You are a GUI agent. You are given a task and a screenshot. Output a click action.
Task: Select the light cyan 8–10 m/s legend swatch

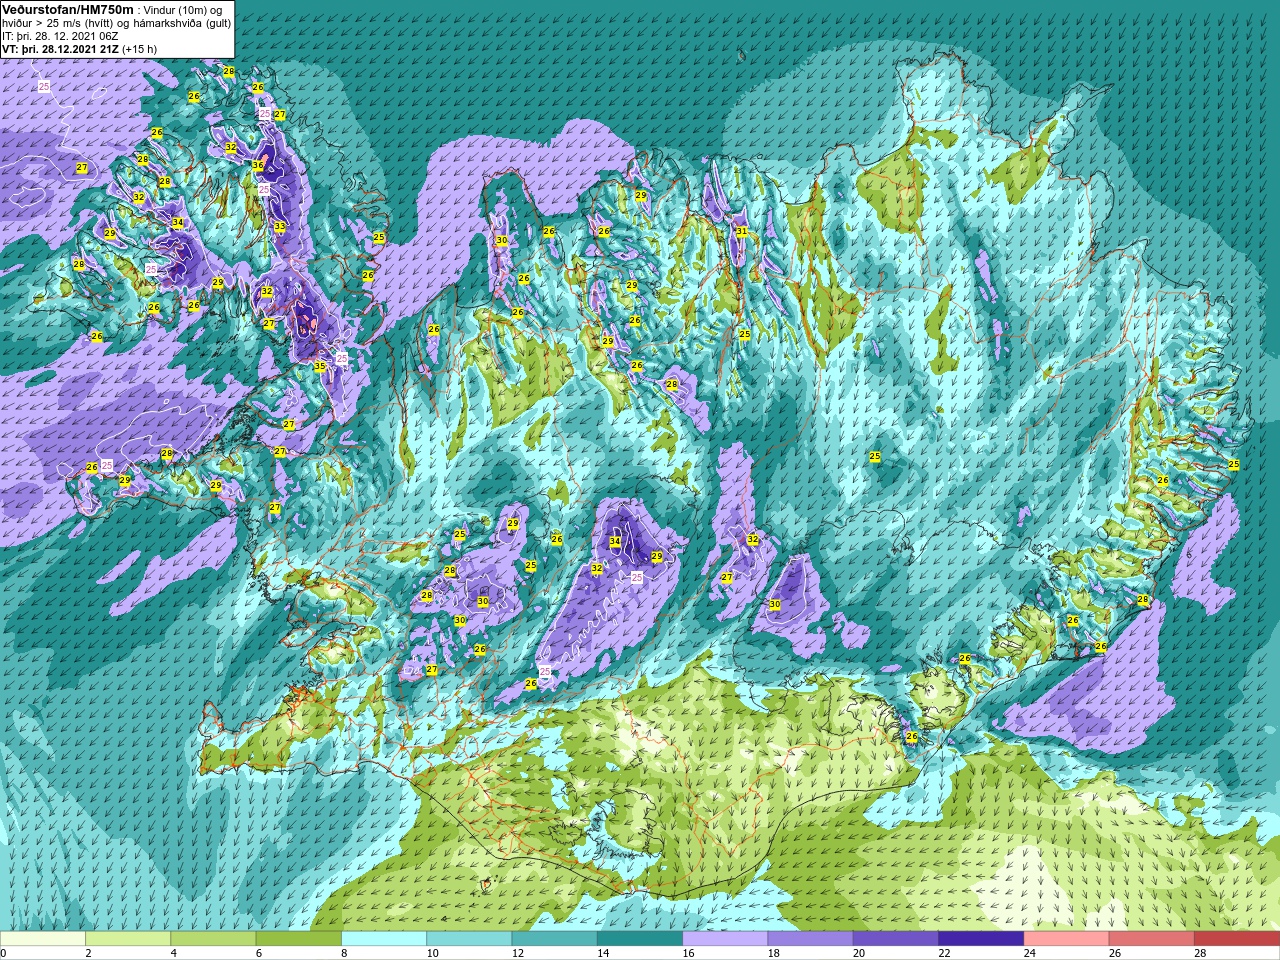384,938
